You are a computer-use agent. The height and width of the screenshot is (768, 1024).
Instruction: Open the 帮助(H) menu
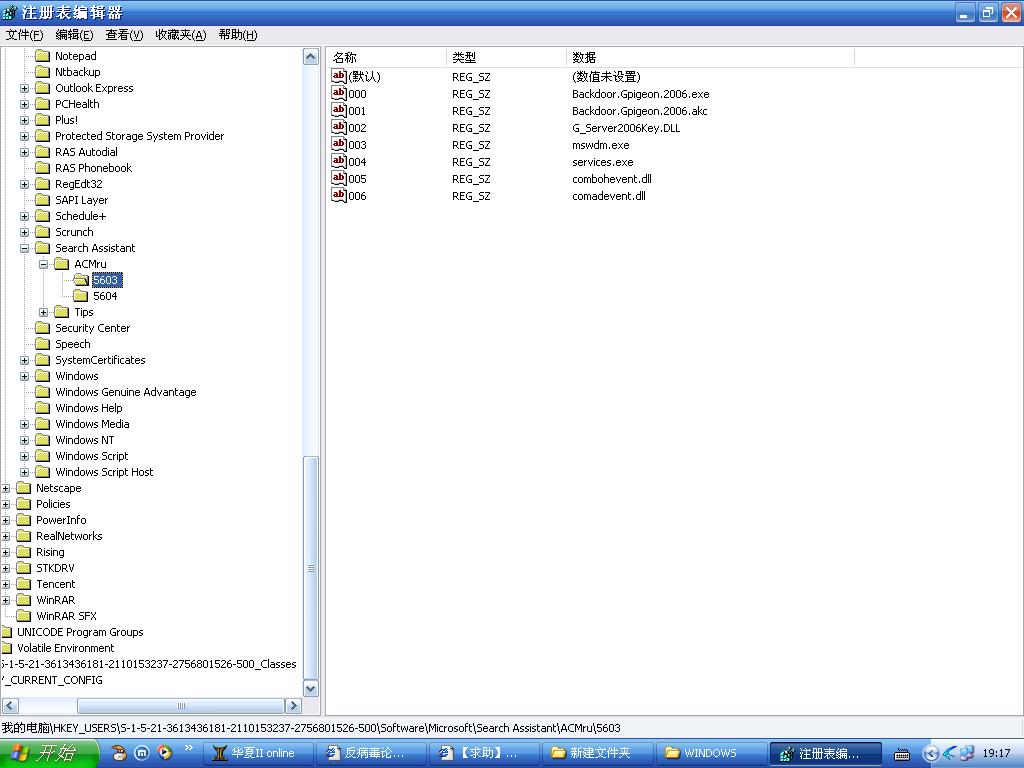click(238, 35)
